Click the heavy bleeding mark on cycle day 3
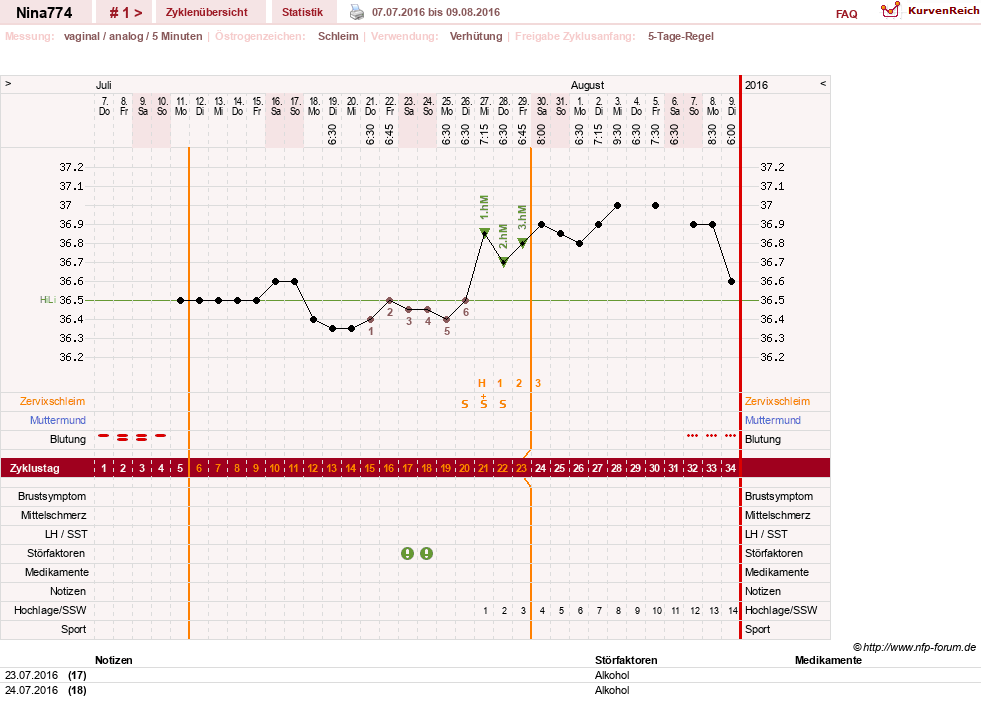This screenshot has height=719, width=981. coord(142,438)
